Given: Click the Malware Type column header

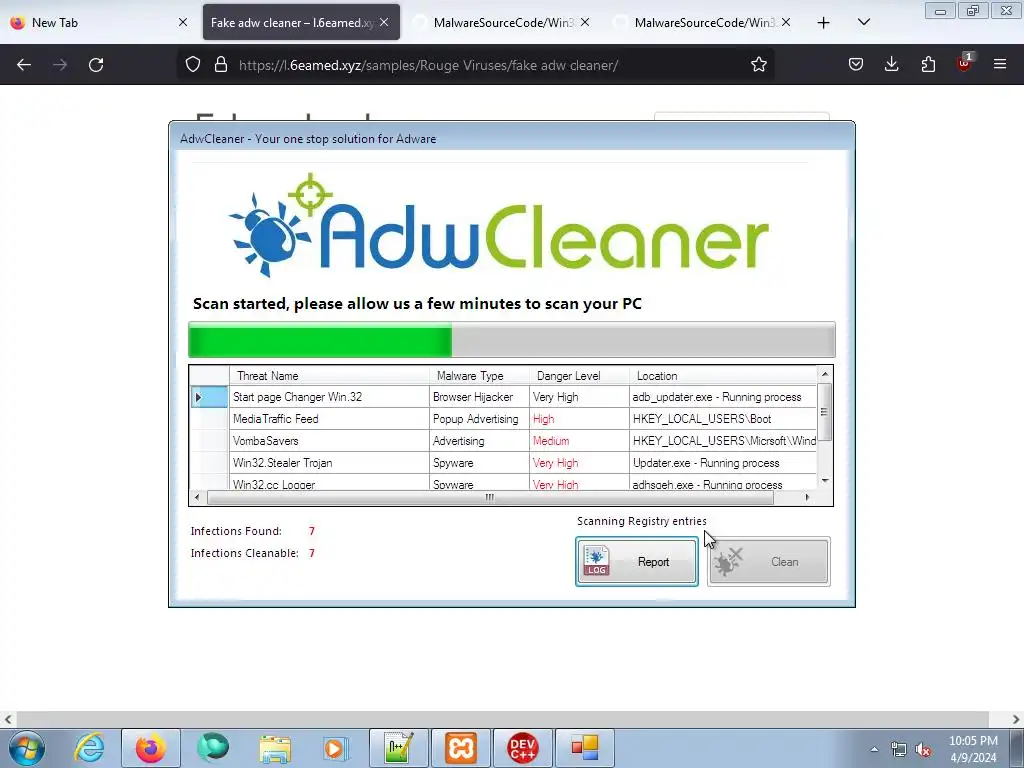Looking at the screenshot, I should [479, 376].
